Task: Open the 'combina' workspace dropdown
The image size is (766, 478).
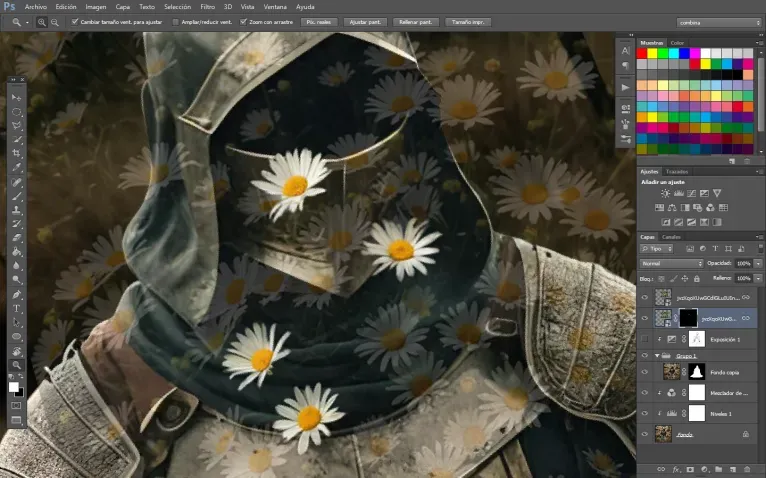Action: [x=719, y=22]
